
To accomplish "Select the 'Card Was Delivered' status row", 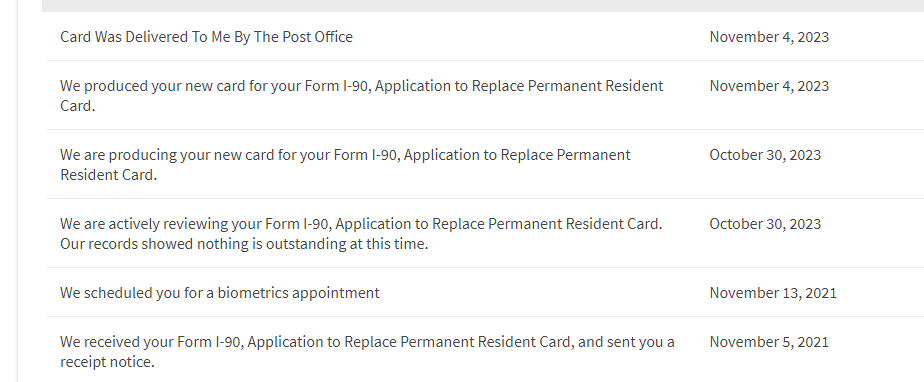I will point(486,37).
